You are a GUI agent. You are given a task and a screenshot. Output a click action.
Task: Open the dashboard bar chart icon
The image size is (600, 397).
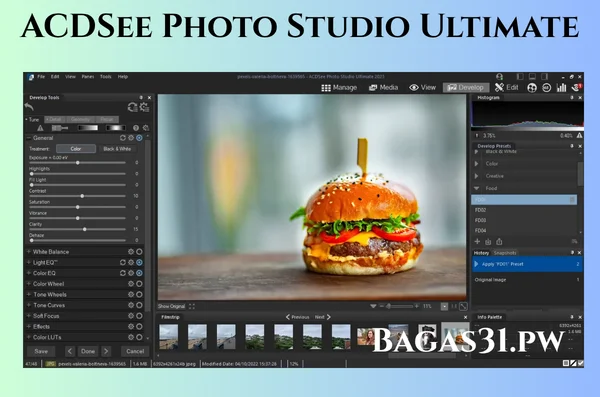click(561, 88)
